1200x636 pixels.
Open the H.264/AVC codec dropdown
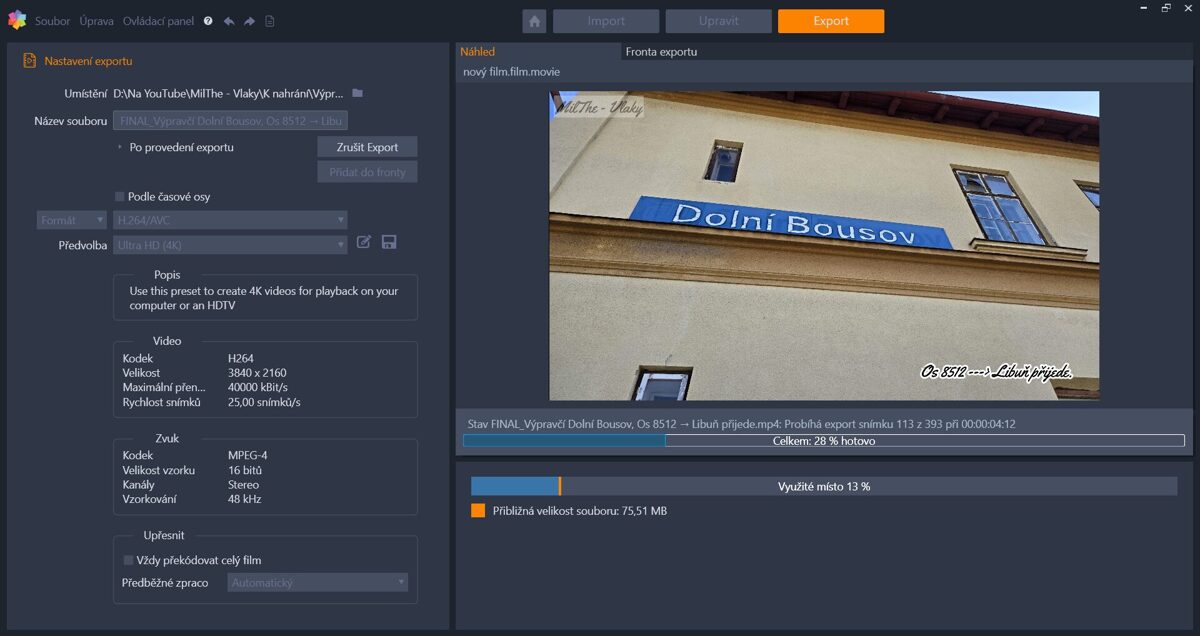(x=231, y=220)
